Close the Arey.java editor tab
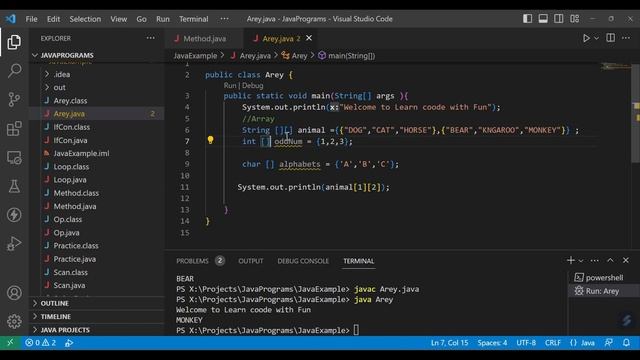This screenshot has height=360, width=640. [x=309, y=38]
